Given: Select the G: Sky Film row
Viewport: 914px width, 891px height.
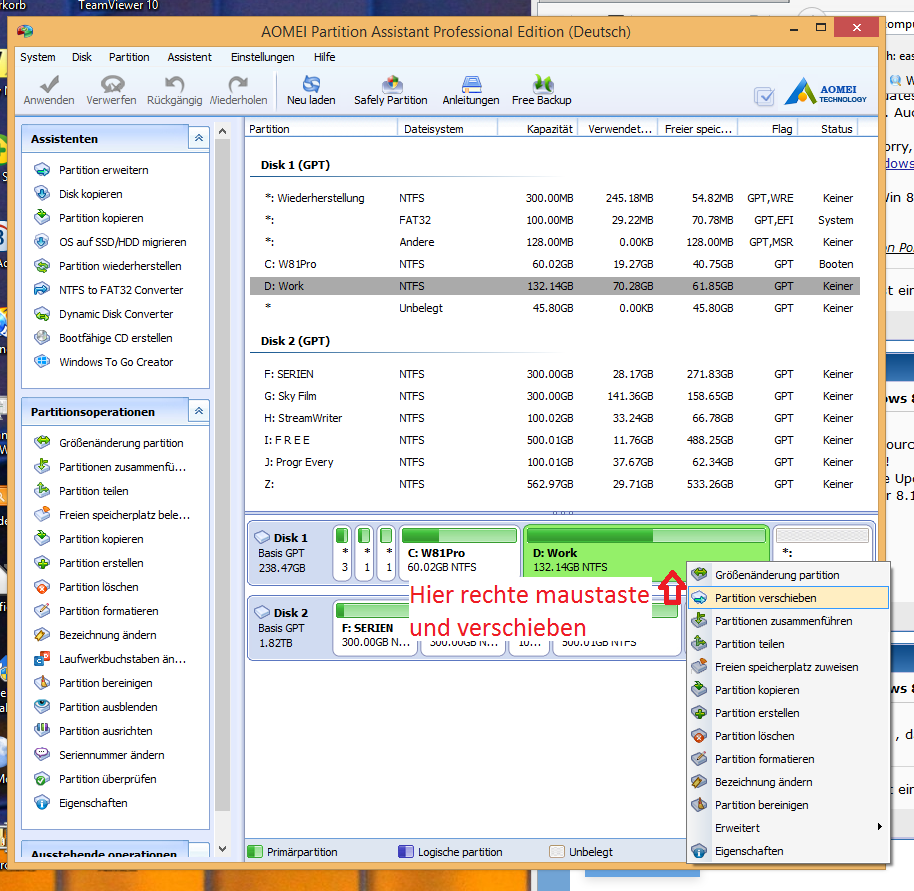Looking at the screenshot, I should pyautogui.click(x=555, y=396).
